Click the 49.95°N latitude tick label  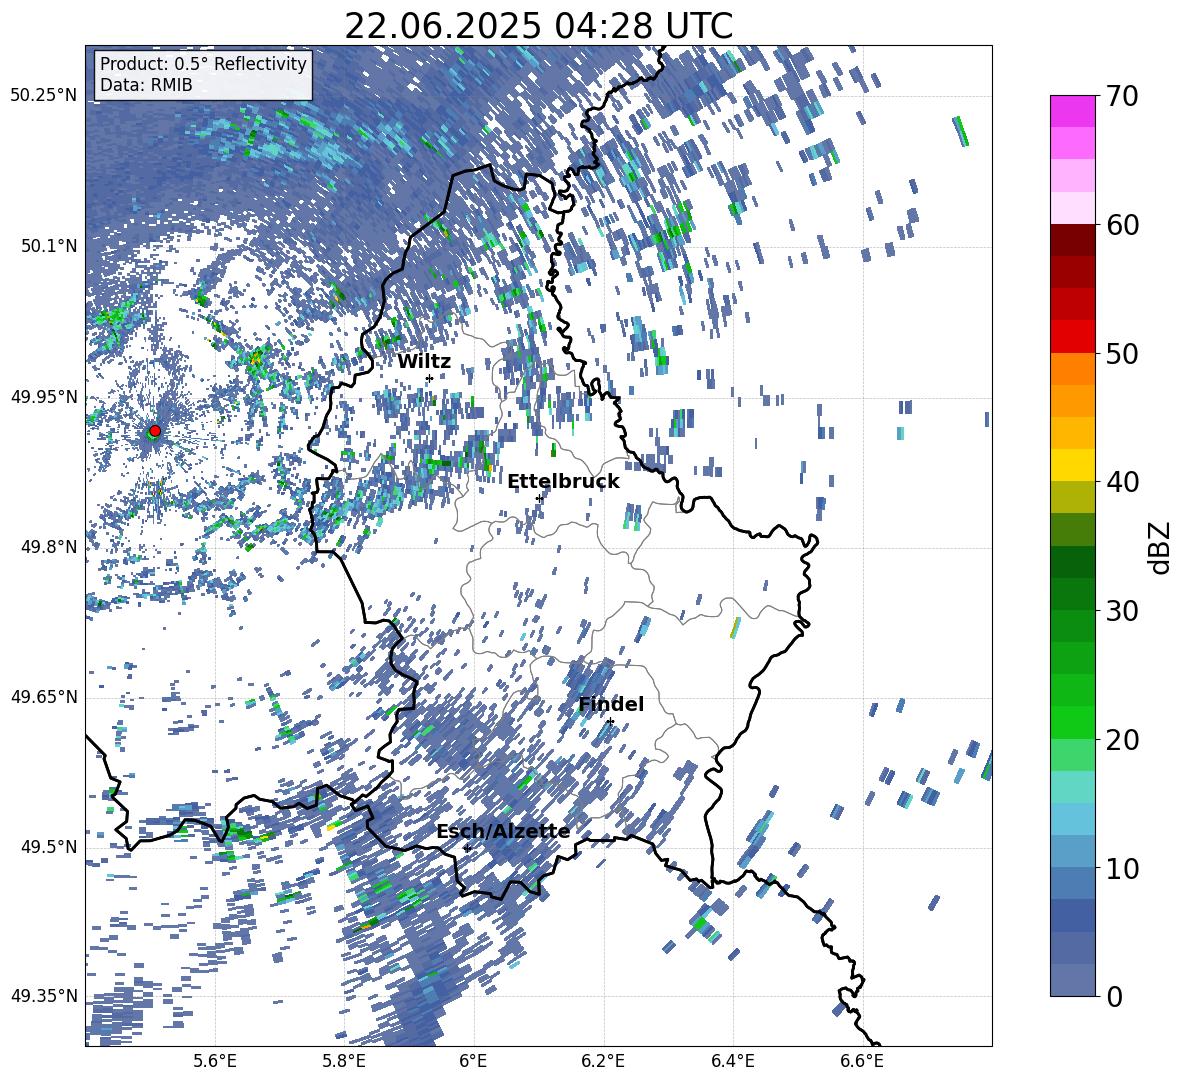pyautogui.click(x=43, y=396)
